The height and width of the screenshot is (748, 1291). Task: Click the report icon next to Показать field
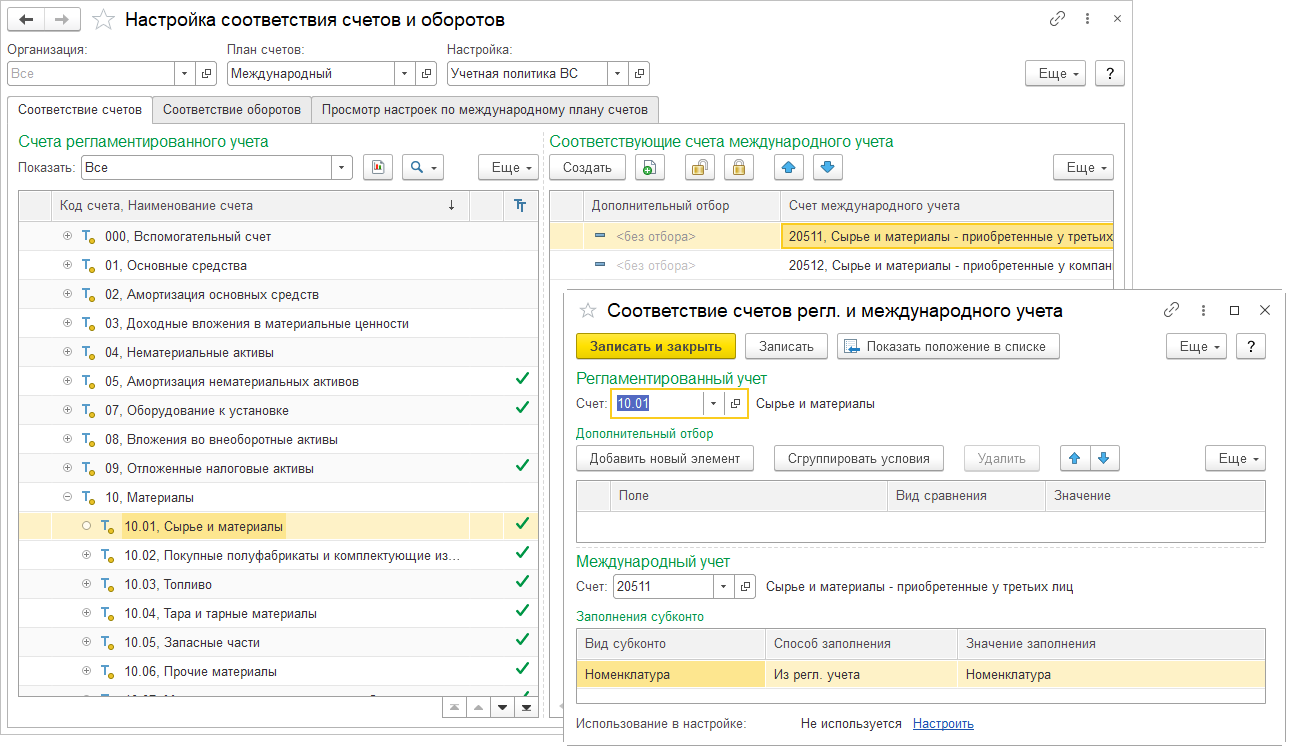(378, 168)
